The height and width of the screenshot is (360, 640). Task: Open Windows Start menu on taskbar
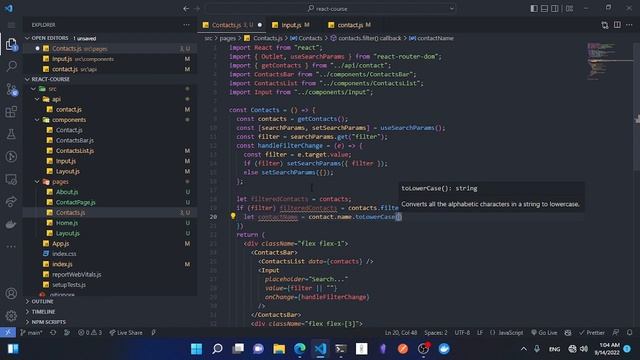pos(196,349)
